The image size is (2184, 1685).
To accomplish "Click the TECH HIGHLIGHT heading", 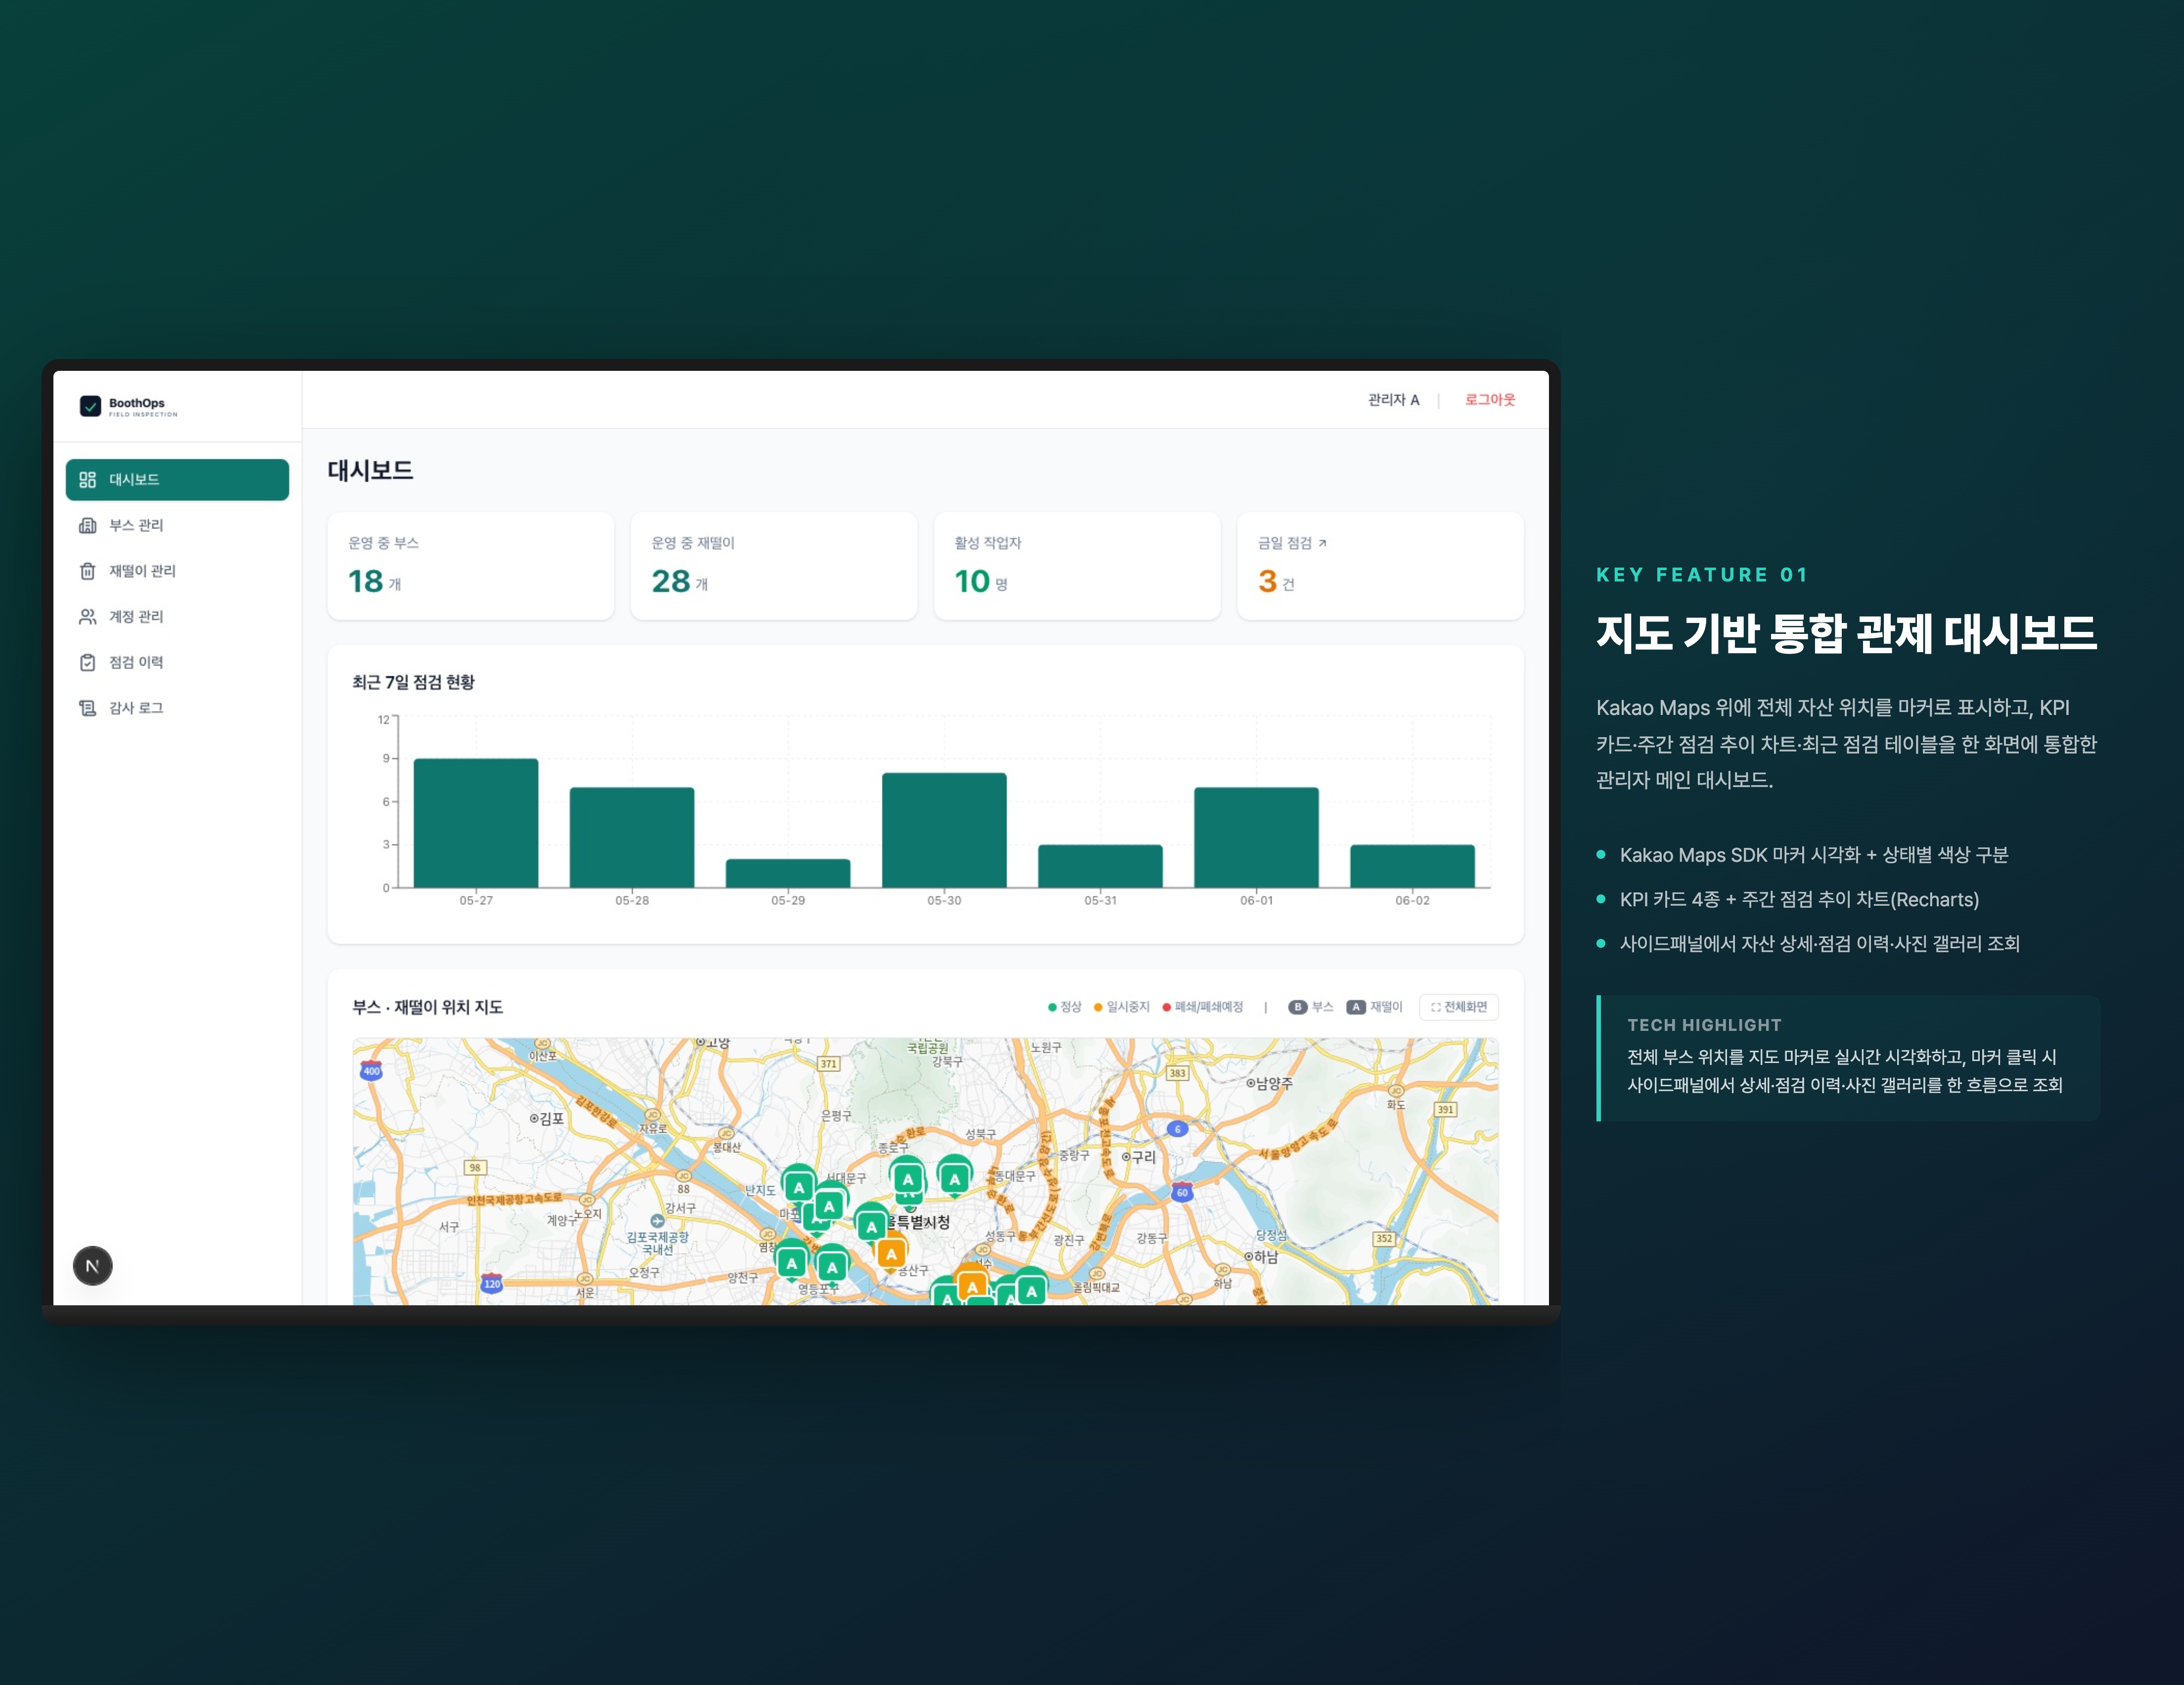I will [x=1704, y=1025].
